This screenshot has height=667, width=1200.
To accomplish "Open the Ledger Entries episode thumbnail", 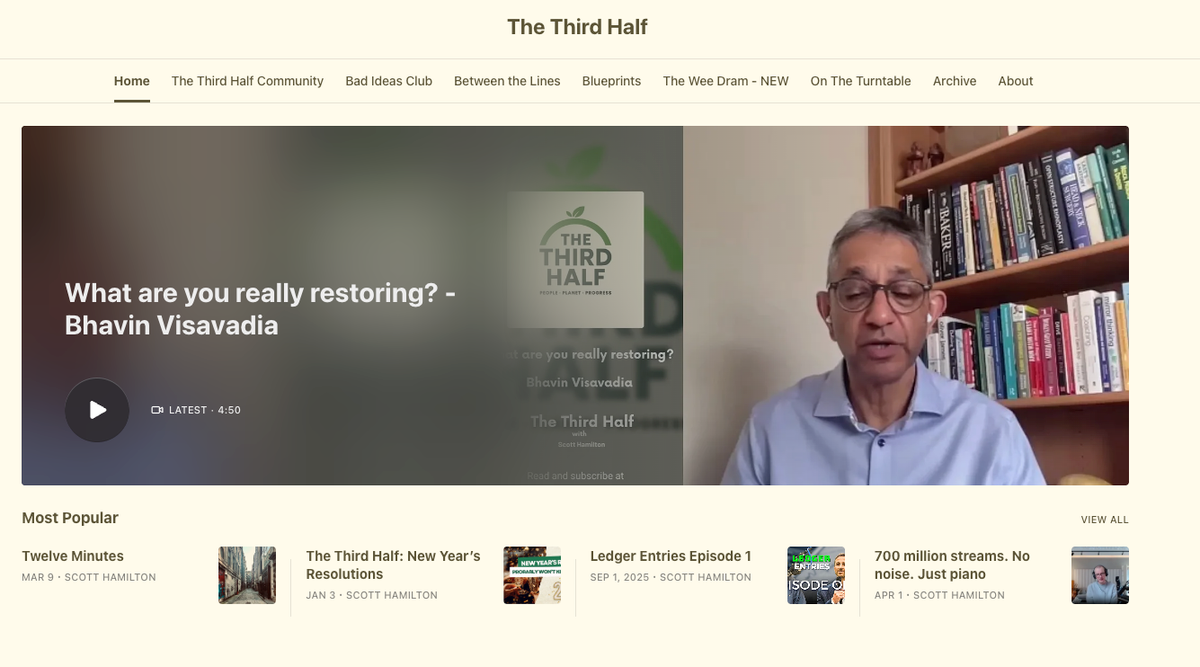I will (816, 575).
